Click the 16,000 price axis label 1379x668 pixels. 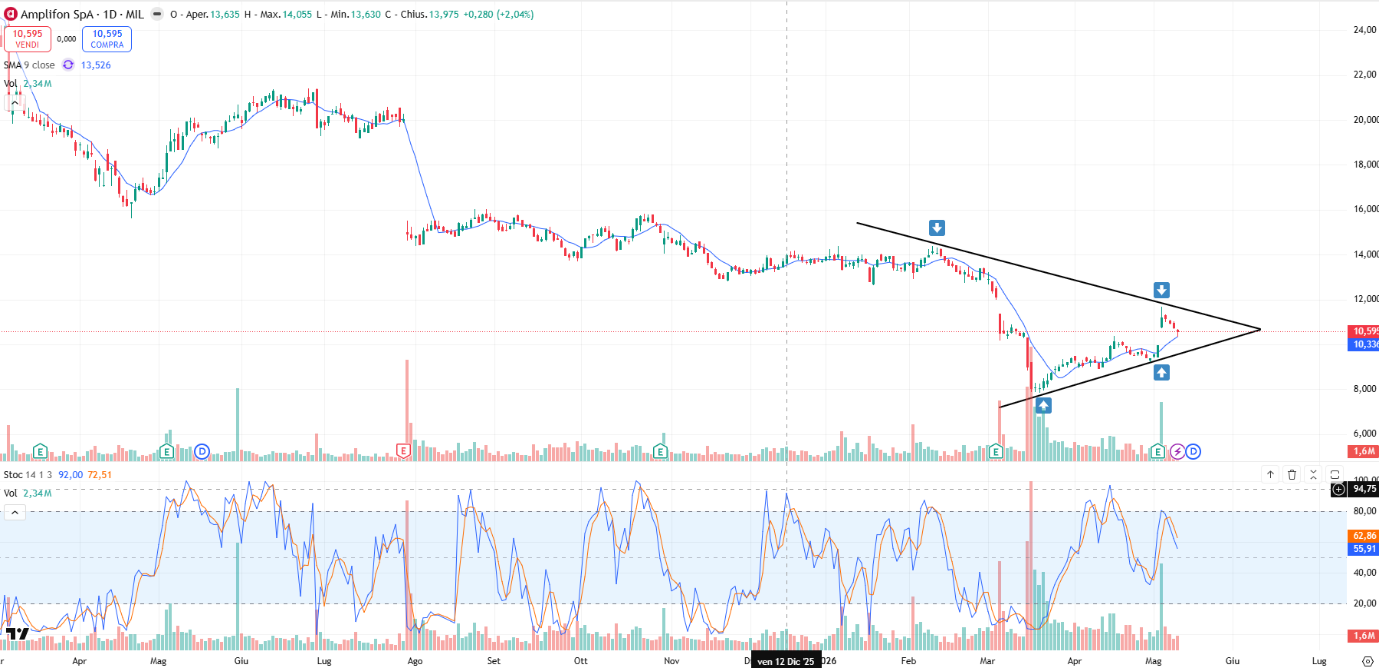(x=1365, y=209)
